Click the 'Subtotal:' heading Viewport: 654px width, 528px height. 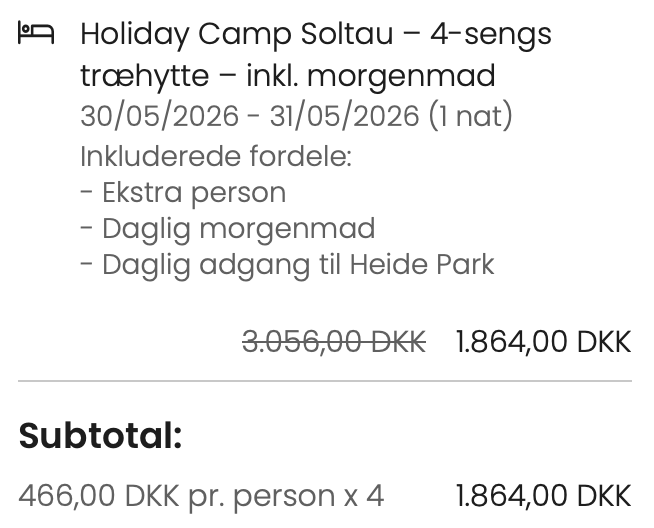[x=100, y=436]
